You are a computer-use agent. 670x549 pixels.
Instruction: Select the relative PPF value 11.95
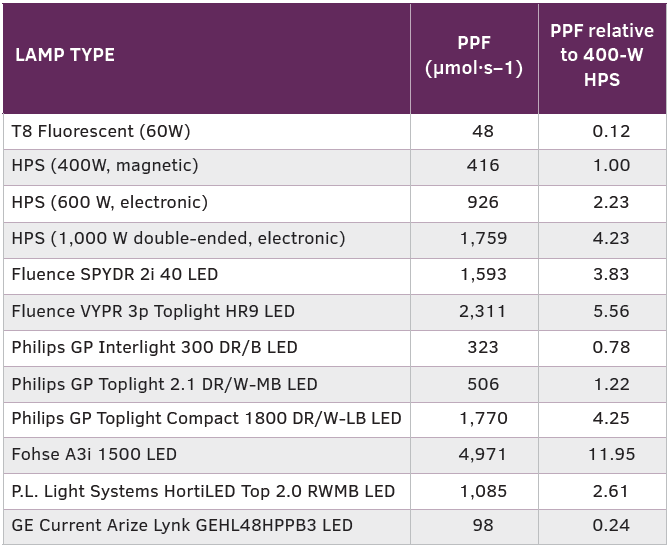(611, 454)
